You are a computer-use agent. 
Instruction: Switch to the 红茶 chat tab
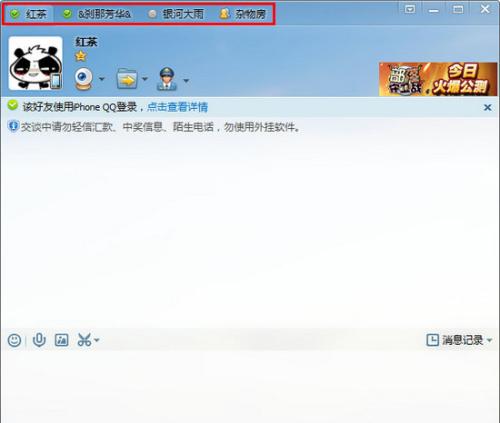point(28,14)
